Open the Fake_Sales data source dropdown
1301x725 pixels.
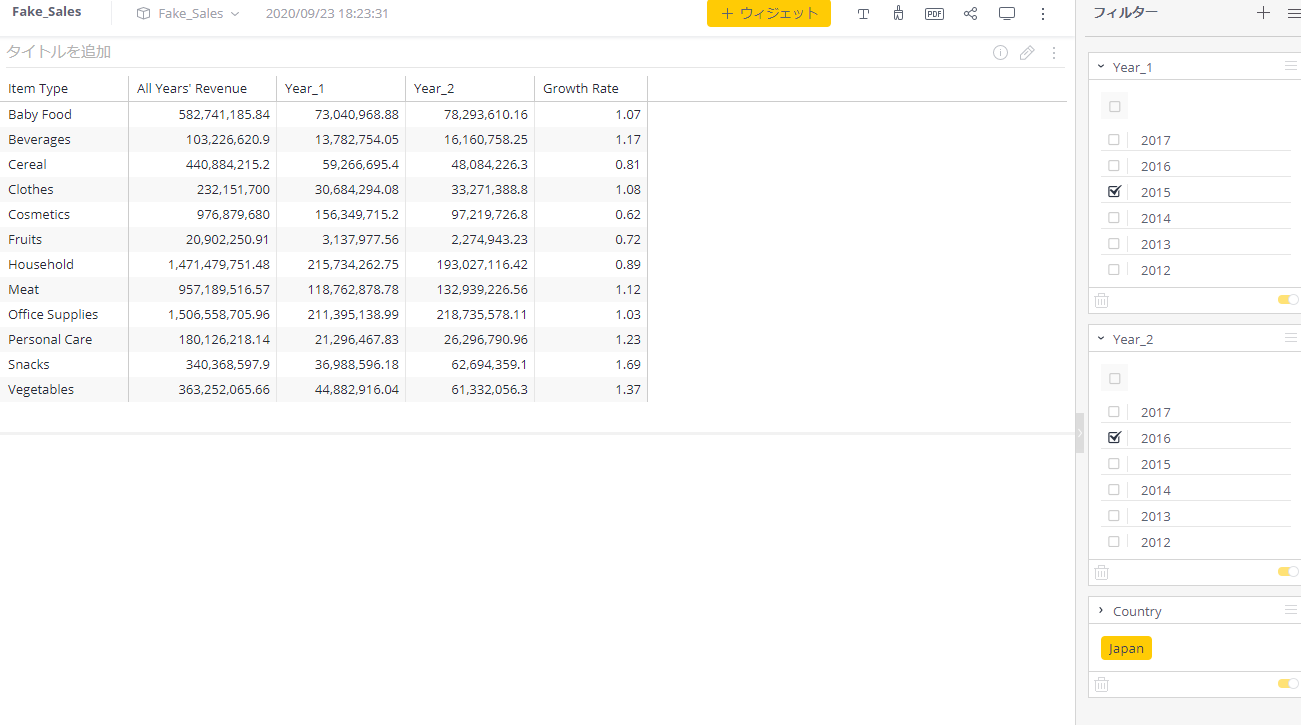pos(188,14)
